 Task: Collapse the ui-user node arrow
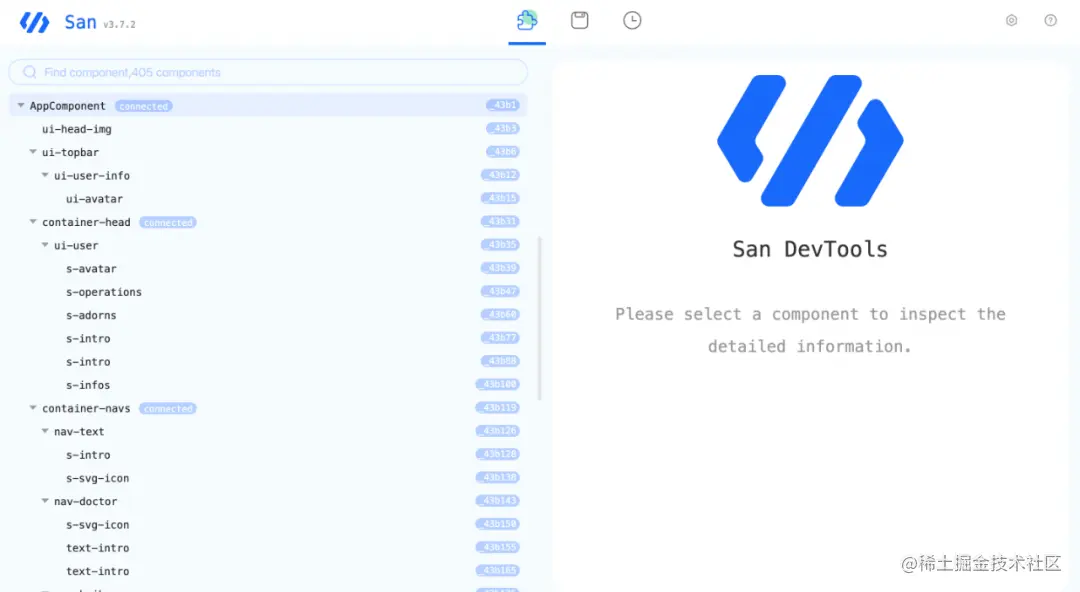coord(45,245)
